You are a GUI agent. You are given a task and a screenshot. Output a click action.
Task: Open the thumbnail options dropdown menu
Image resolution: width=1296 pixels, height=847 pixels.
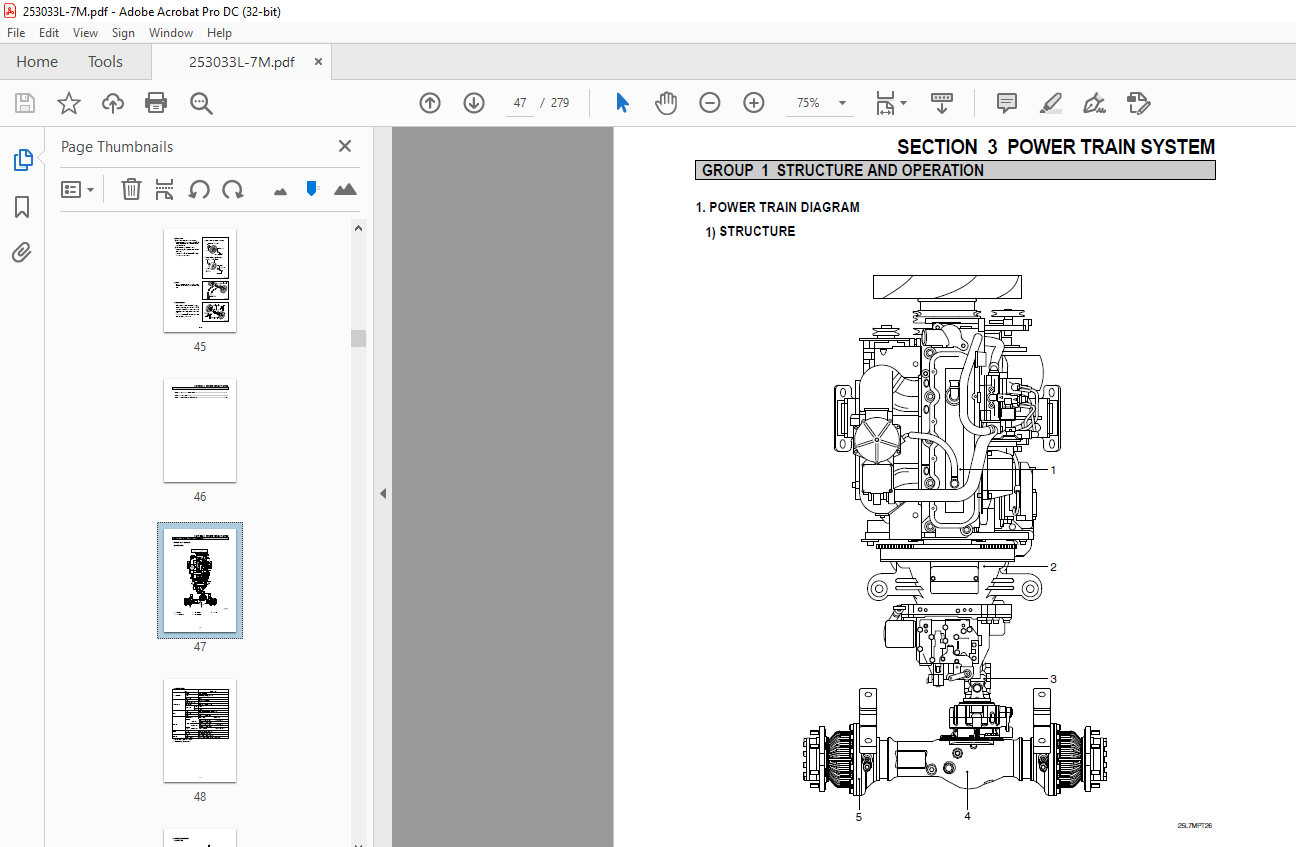pos(78,189)
